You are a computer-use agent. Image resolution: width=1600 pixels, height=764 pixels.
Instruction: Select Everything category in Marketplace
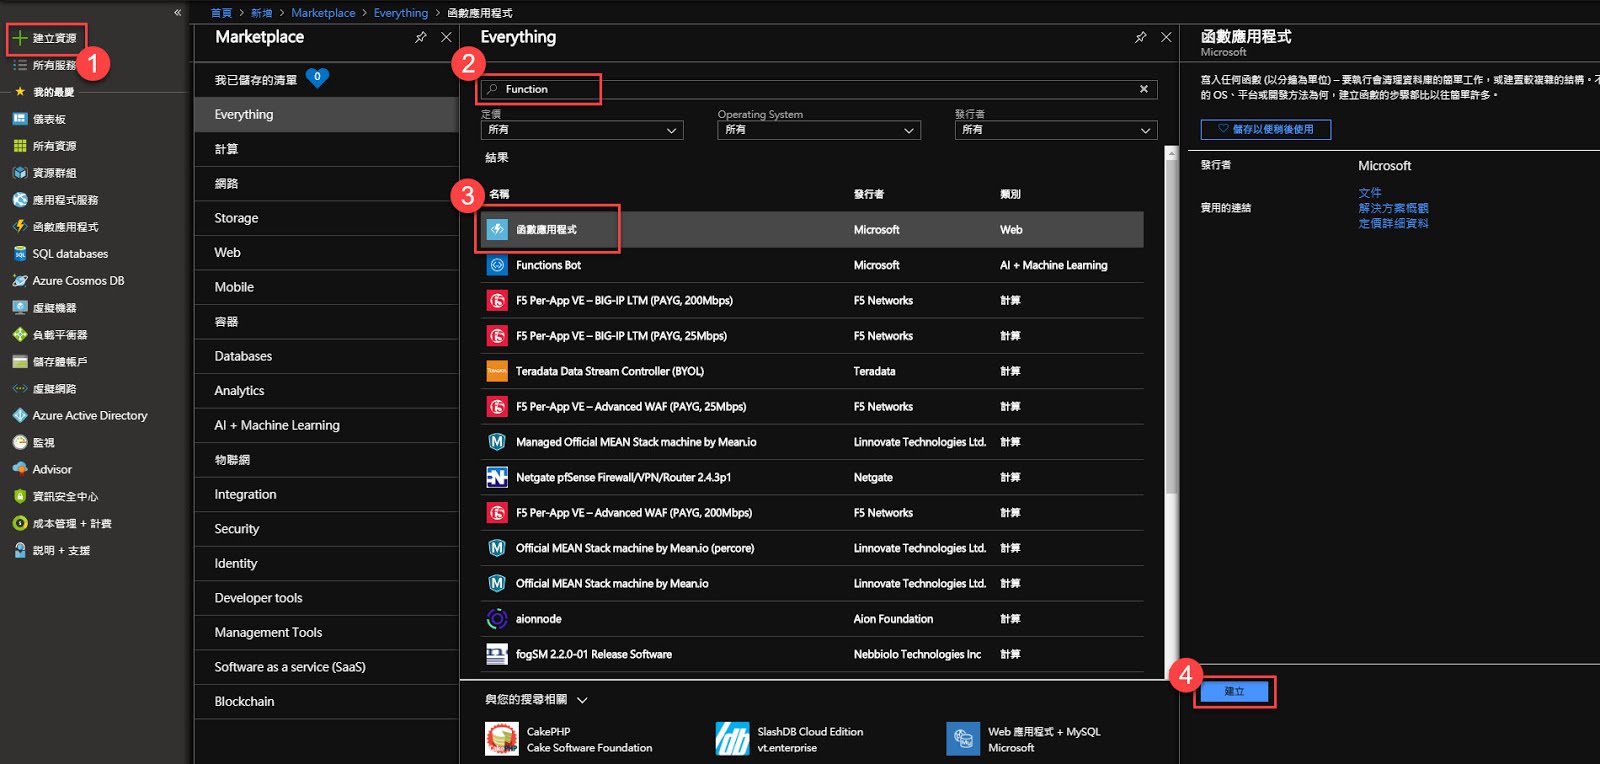click(x=326, y=115)
